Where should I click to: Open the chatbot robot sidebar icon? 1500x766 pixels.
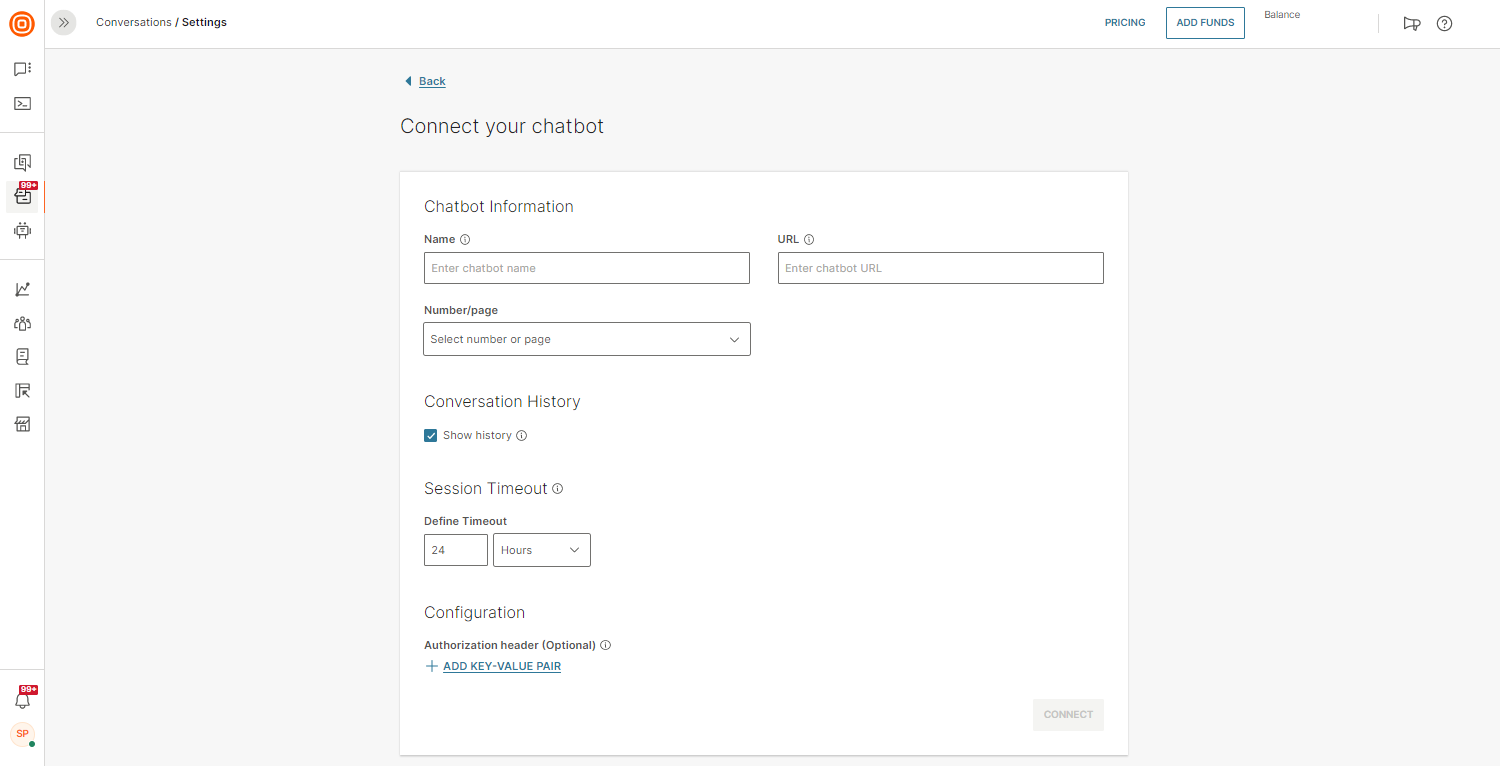(x=22, y=230)
